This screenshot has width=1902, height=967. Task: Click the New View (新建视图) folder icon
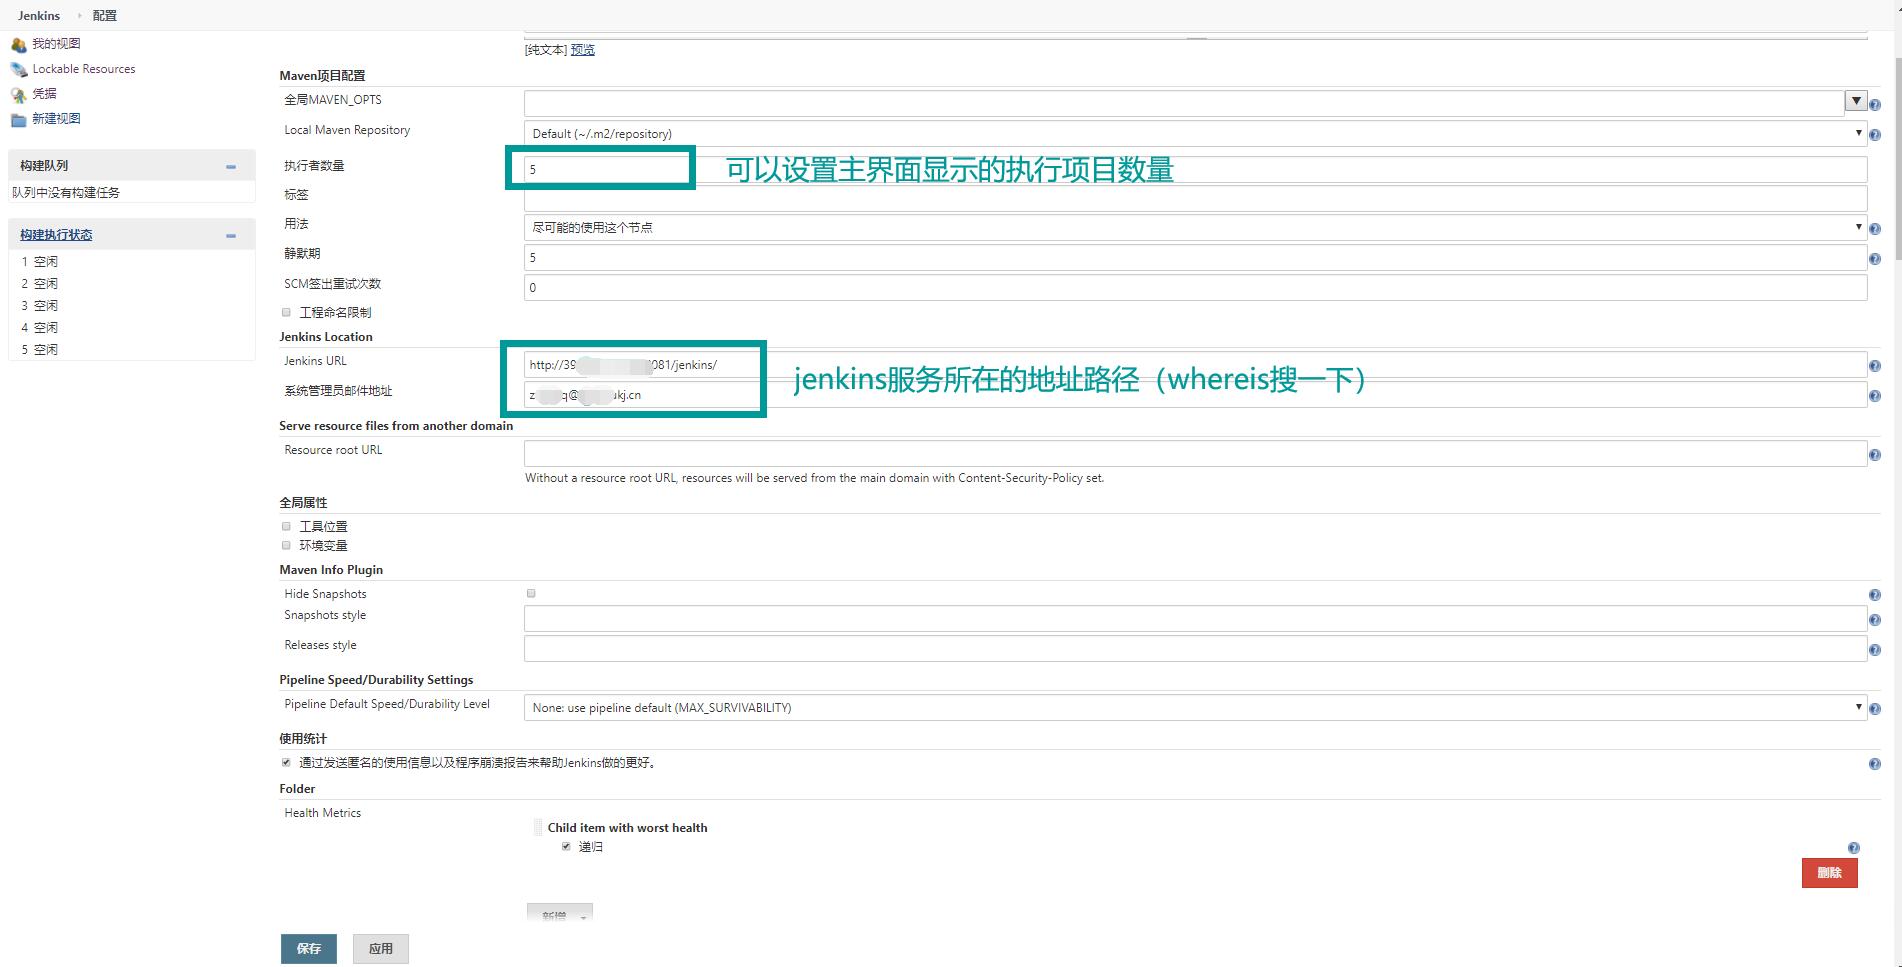(x=19, y=119)
